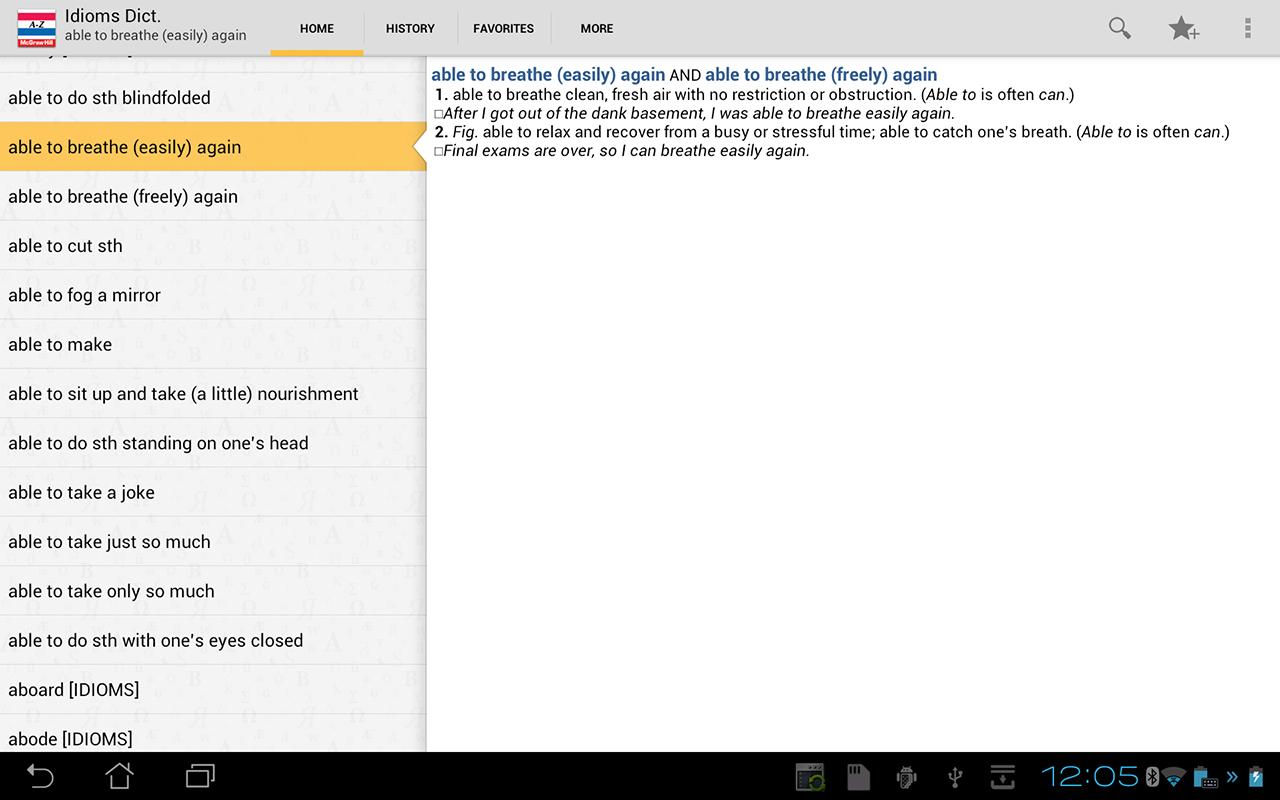This screenshot has height=800, width=1280.
Task: Open the FAVORITES tab
Action: [503, 28]
